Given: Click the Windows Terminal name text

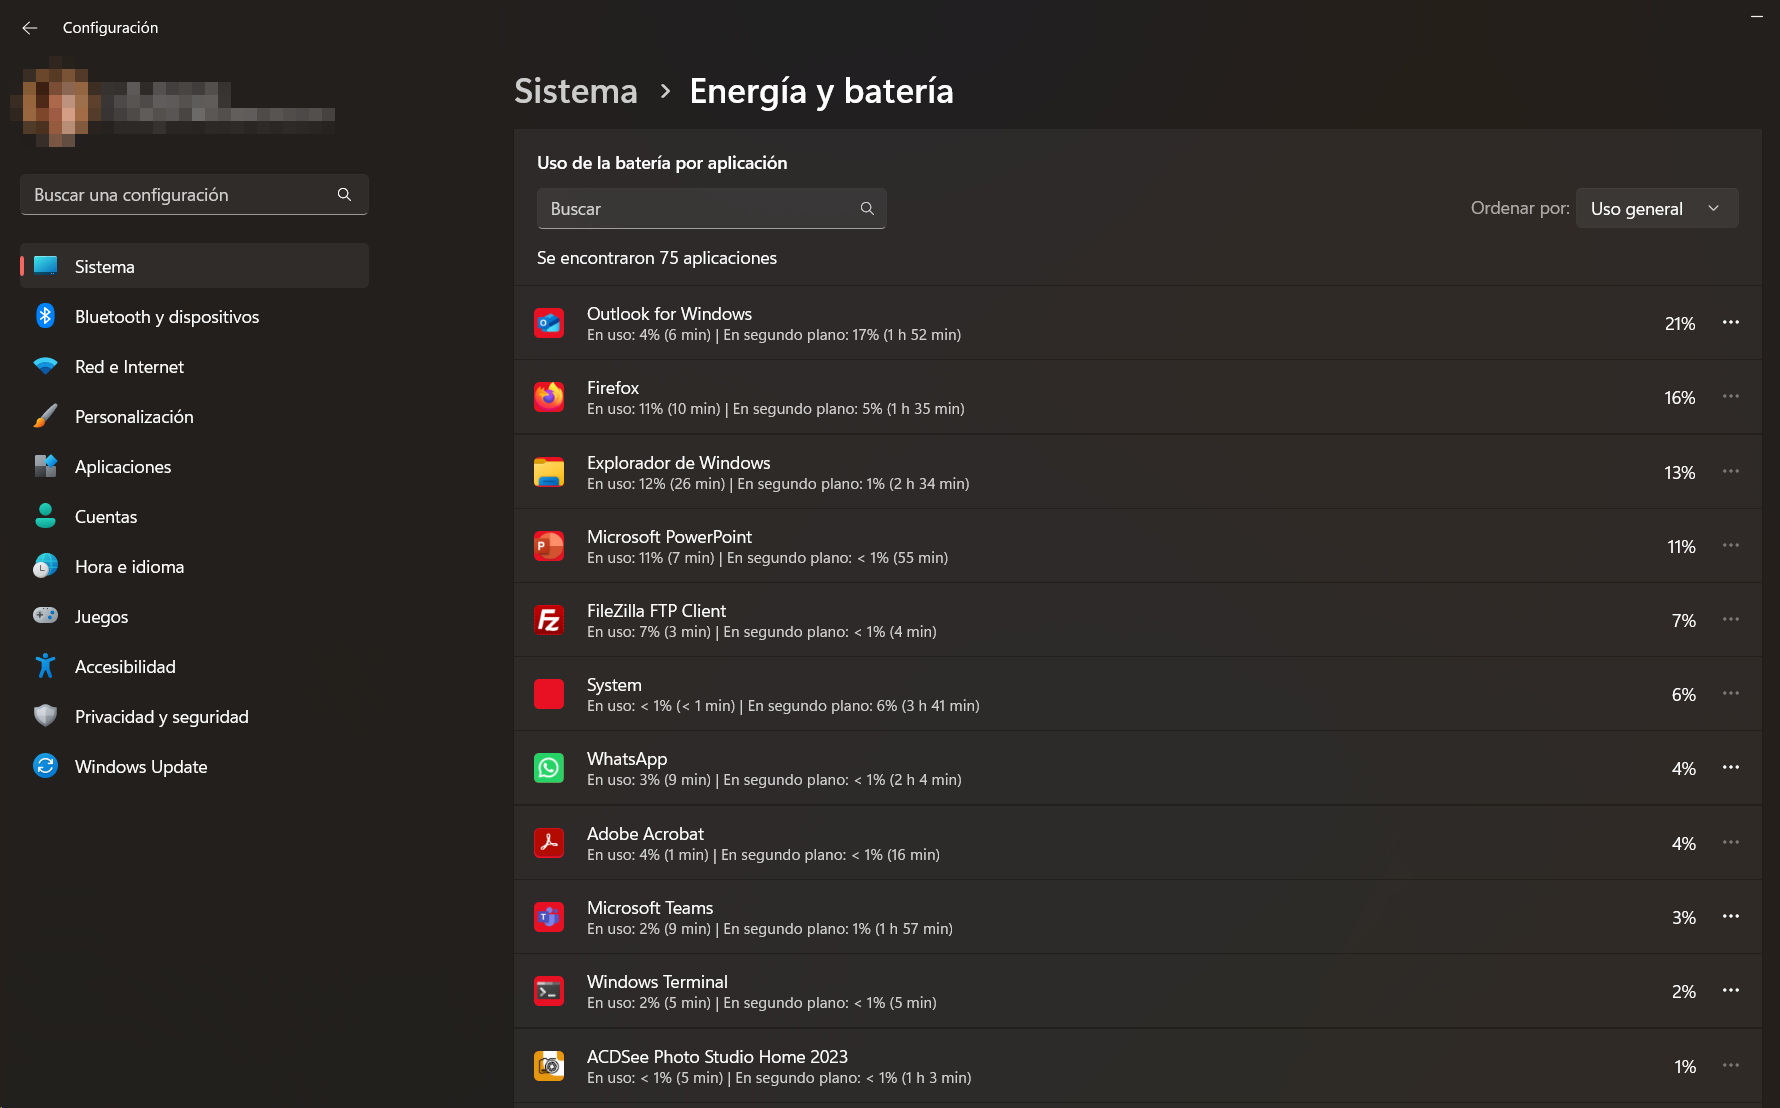Looking at the screenshot, I should pyautogui.click(x=657, y=982).
